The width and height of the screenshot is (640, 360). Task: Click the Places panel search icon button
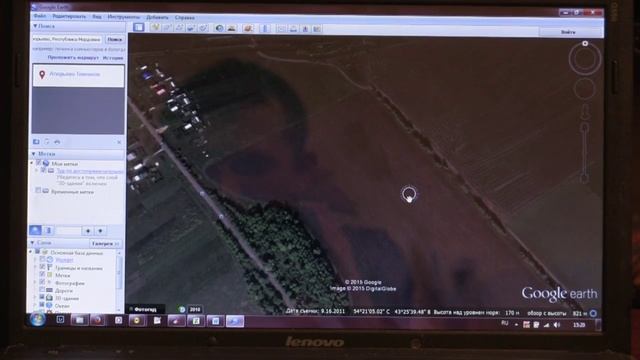pyautogui.click(x=36, y=230)
